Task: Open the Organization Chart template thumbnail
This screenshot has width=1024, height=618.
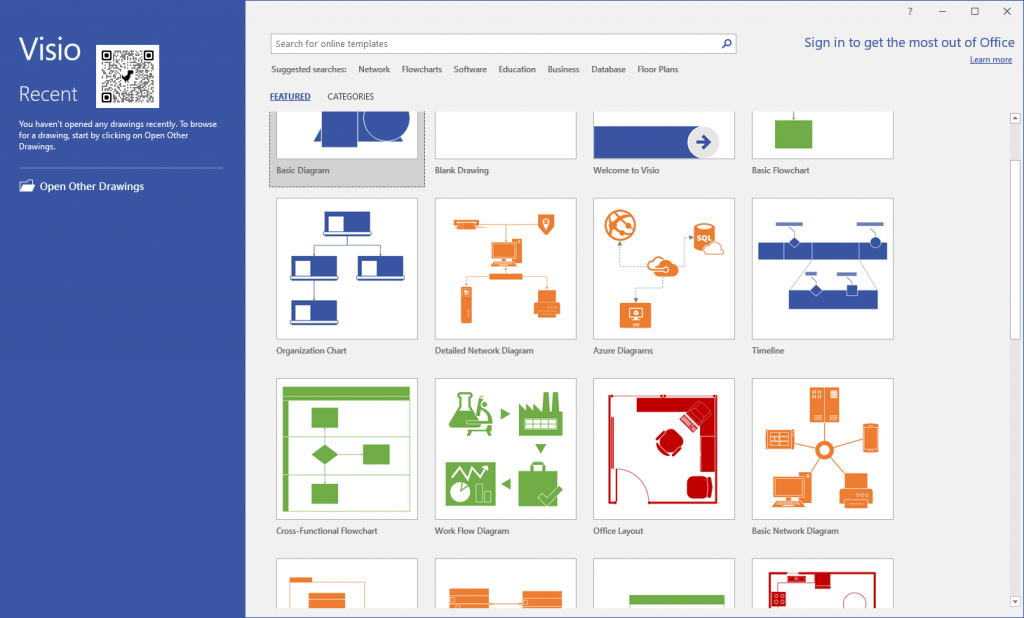Action: [346, 267]
